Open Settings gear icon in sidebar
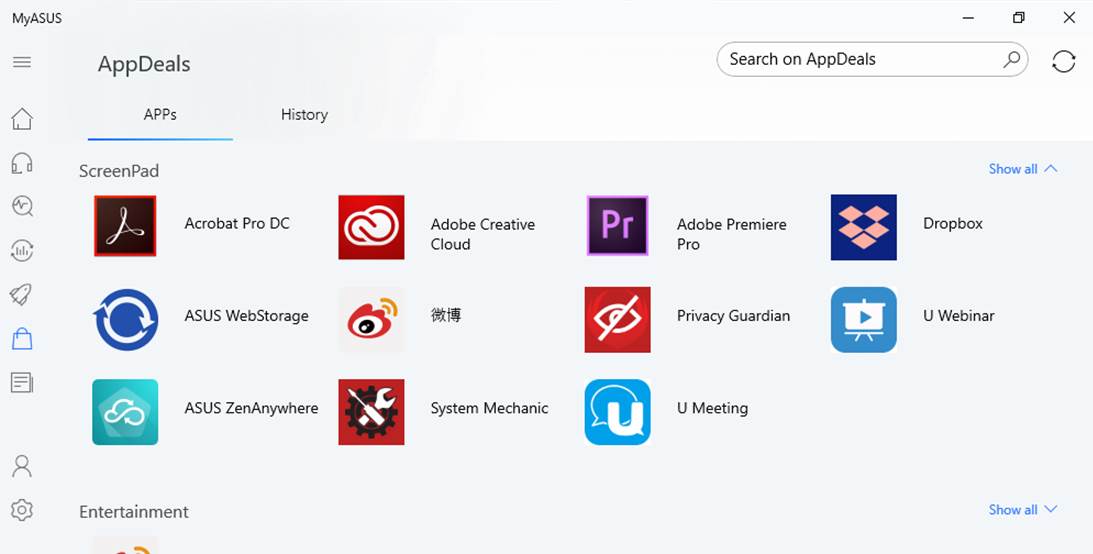This screenshot has width=1093, height=554. 22,510
